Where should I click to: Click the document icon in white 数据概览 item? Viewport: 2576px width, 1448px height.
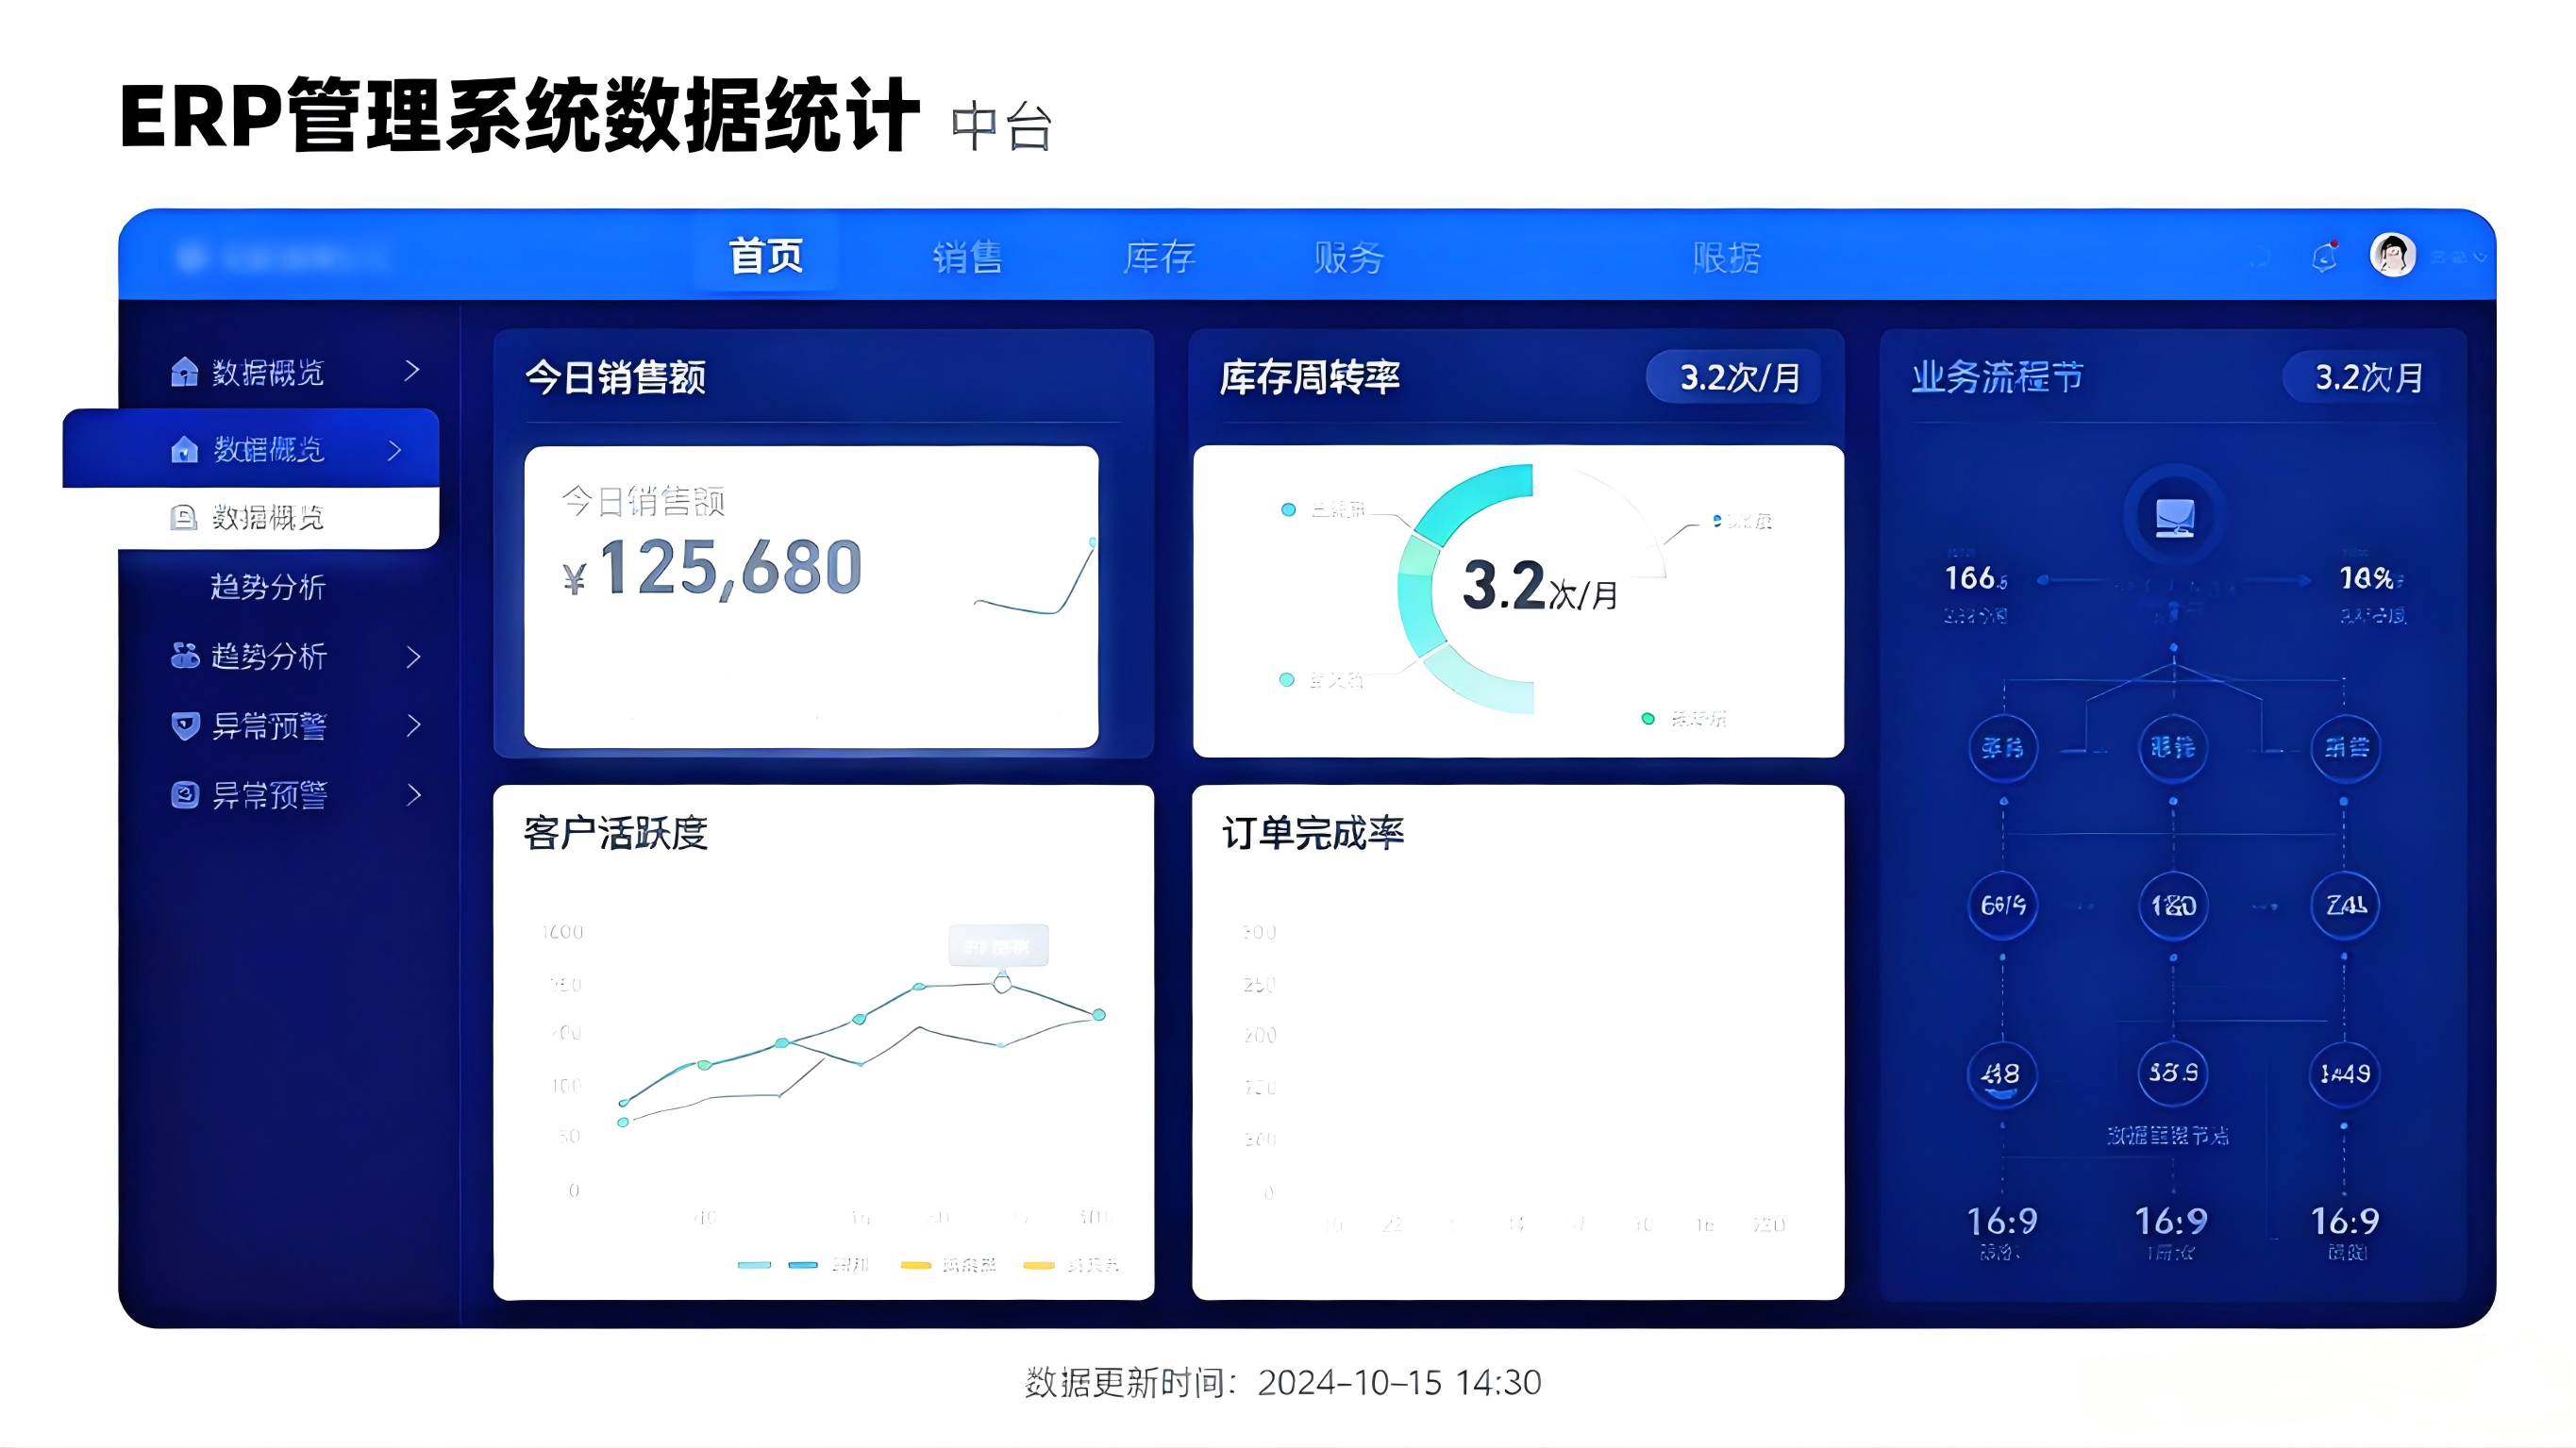coord(184,517)
